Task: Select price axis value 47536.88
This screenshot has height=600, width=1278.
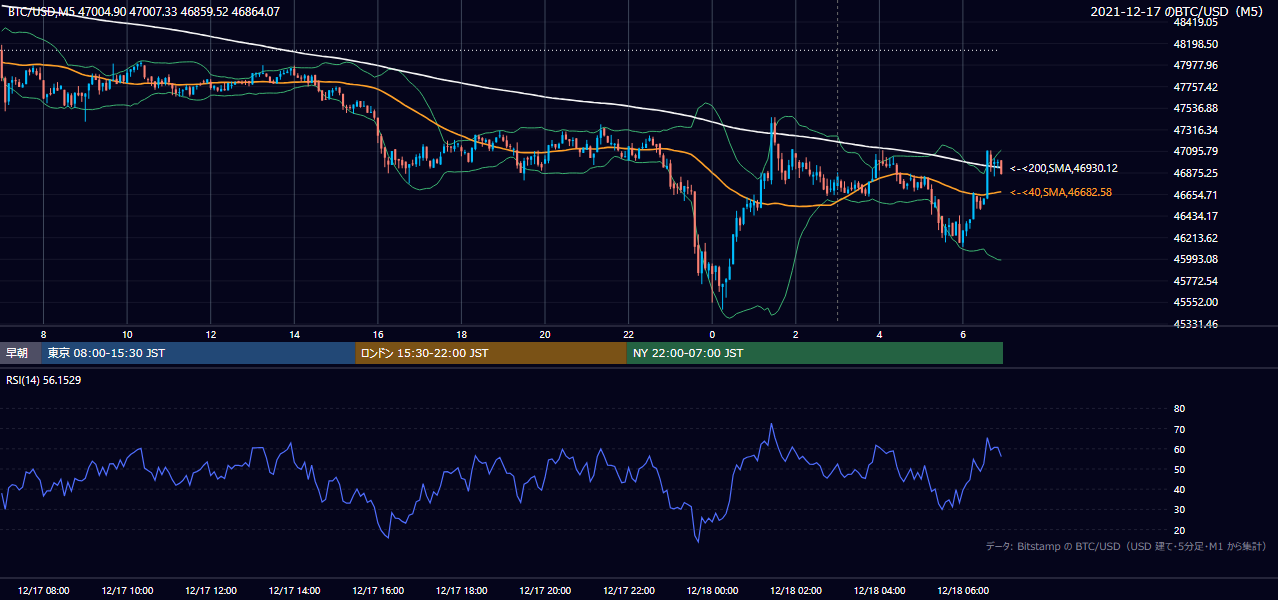Action: coord(1195,108)
